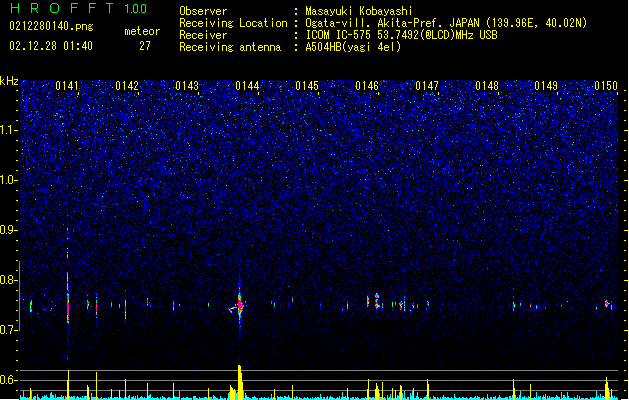Click the 0147 time marker
629x400 pixels.
(x=427, y=86)
